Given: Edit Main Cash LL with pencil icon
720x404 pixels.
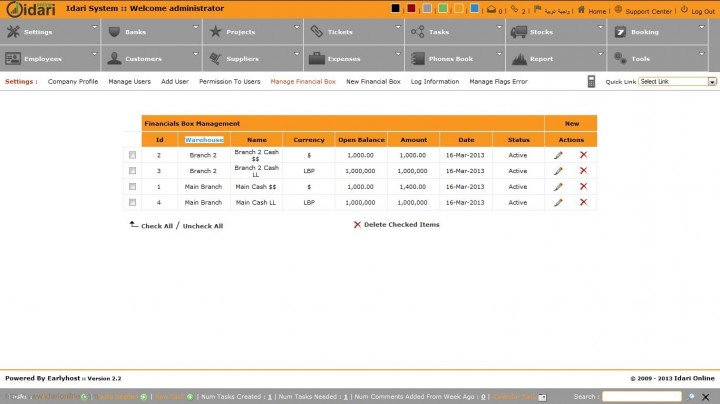Looking at the screenshot, I should click(558, 202).
